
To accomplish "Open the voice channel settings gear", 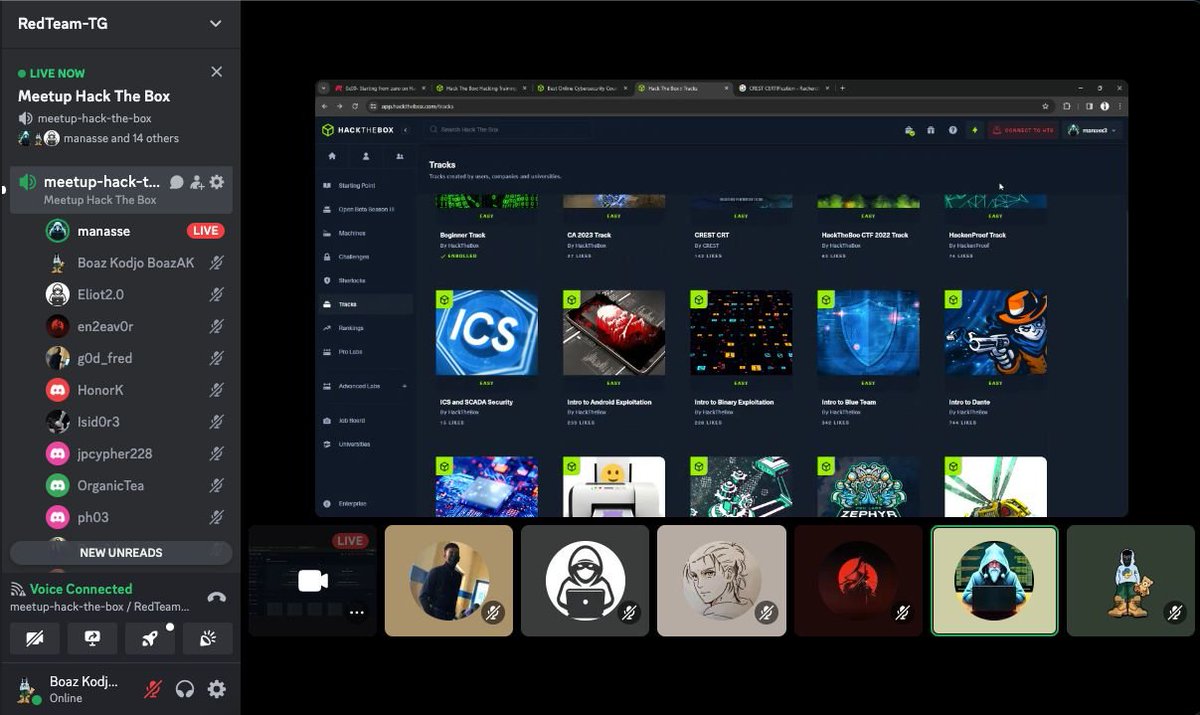I will tap(216, 182).
